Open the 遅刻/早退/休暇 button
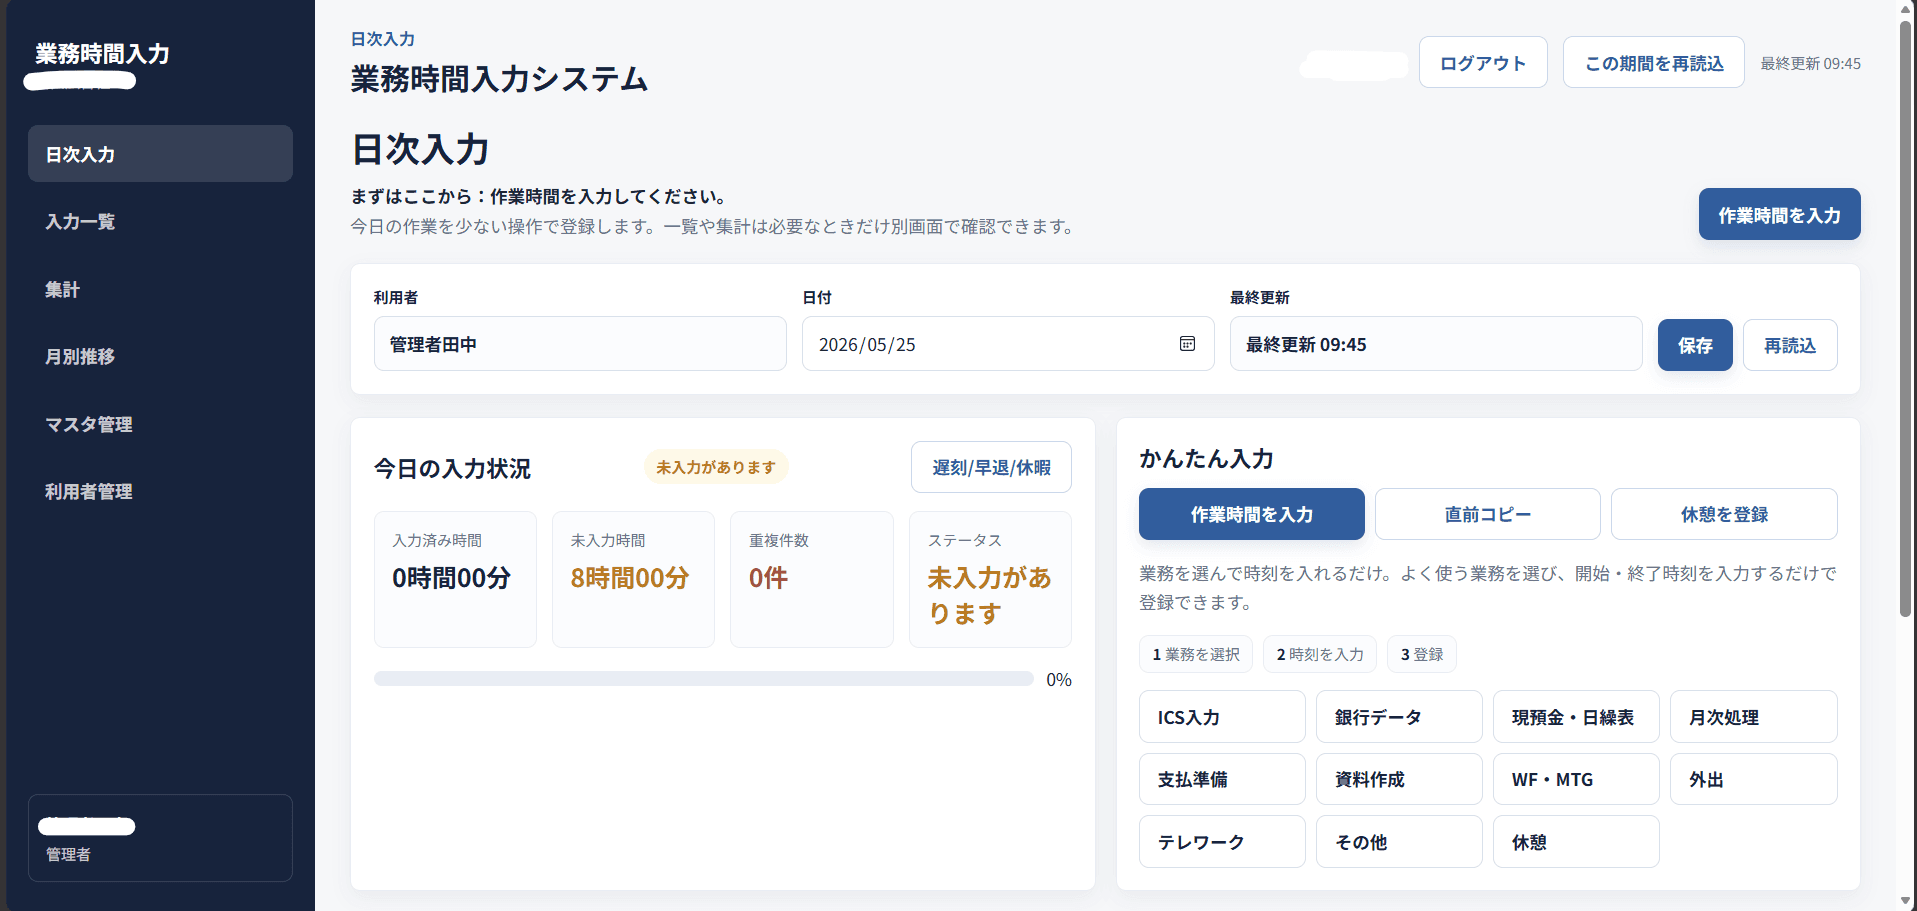 tap(991, 467)
